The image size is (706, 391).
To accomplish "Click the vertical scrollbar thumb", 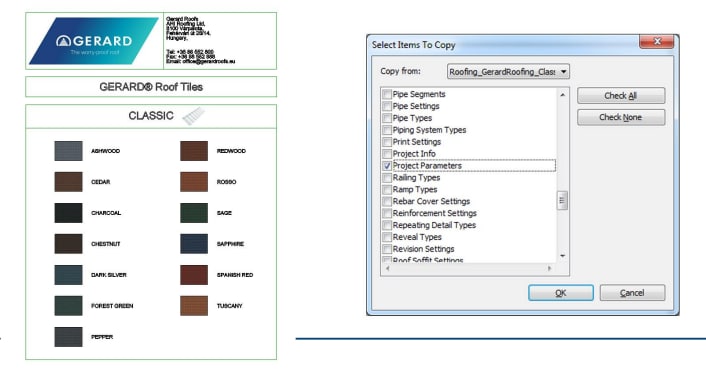I will click(x=562, y=200).
